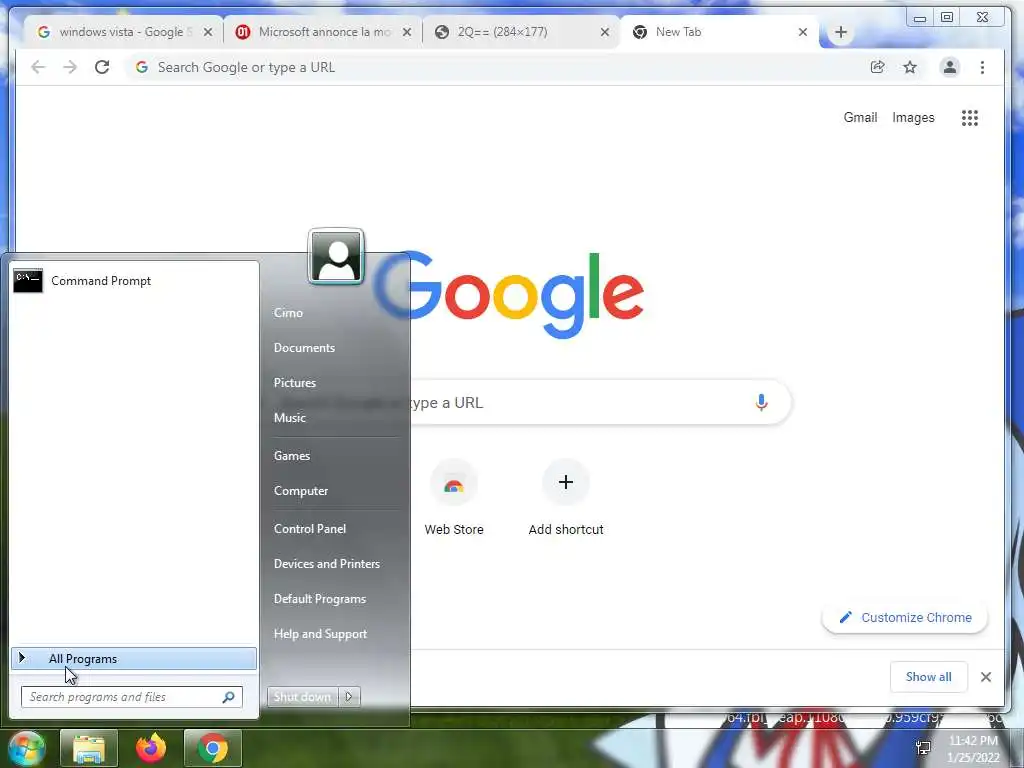The height and width of the screenshot is (768, 1024).
Task: Click the taskbar clock
Action: pos(973,749)
